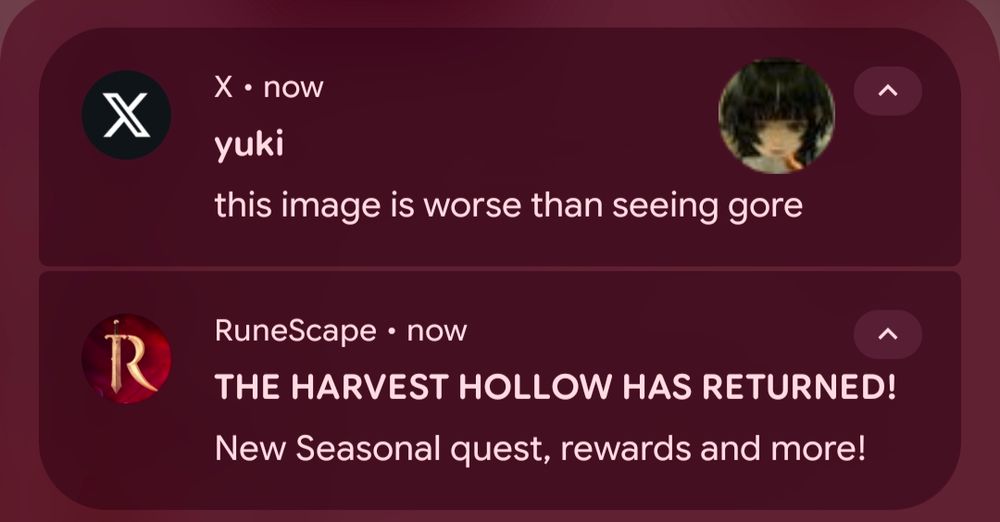The image size is (1000, 522).
Task: Tap the gap separating the two notifications
Action: (x=500, y=269)
